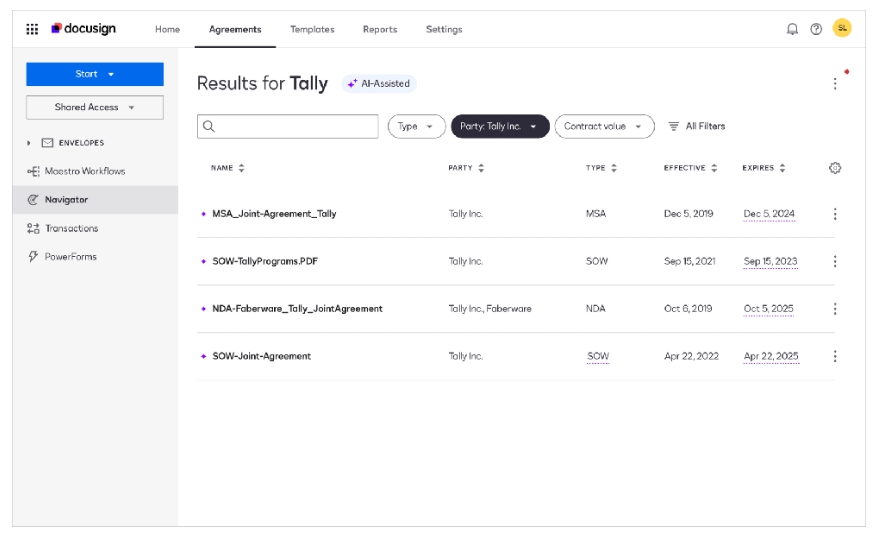Image resolution: width=881 pixels, height=535 pixels.
Task: Open the app launcher grid icon
Action: point(31,29)
